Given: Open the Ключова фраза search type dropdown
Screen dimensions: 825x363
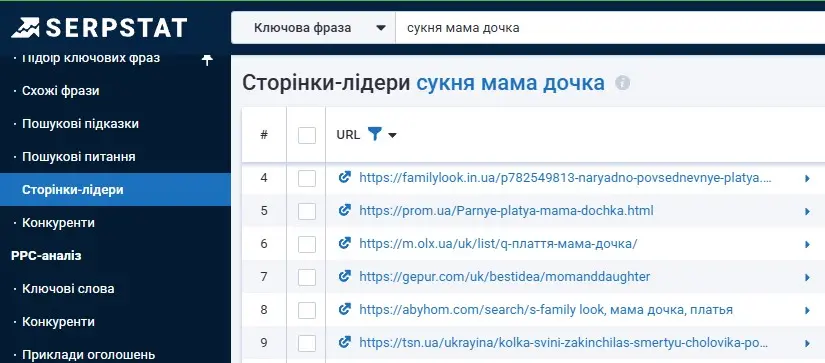Looking at the screenshot, I should click(x=314, y=28).
